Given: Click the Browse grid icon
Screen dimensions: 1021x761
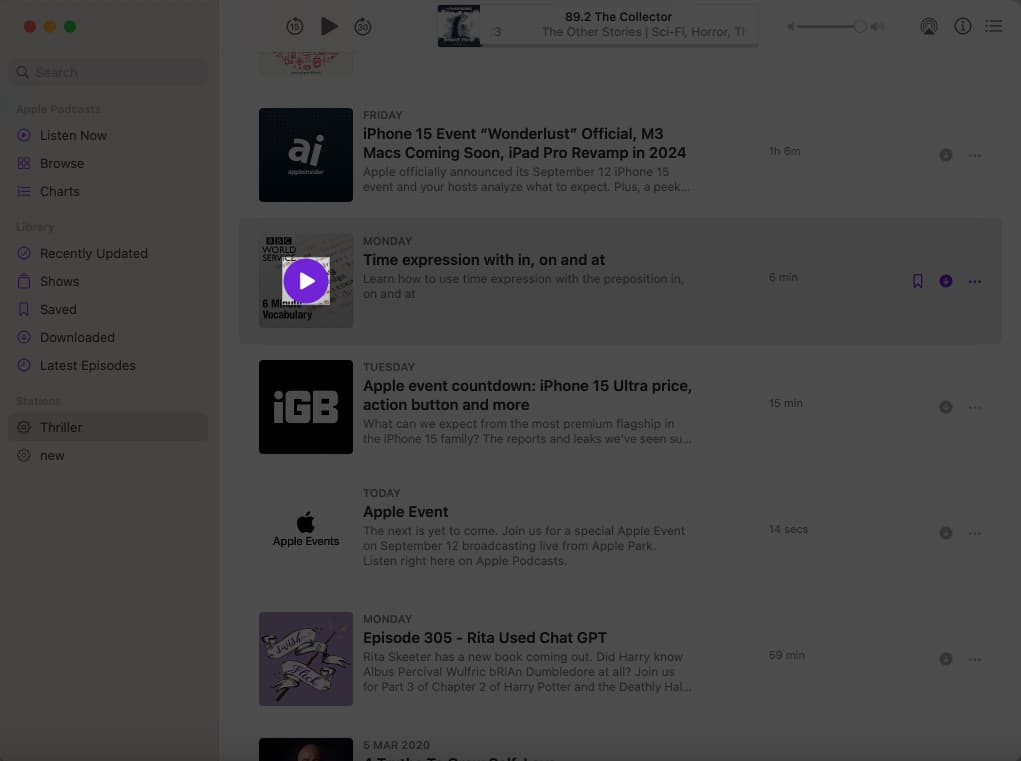Looking at the screenshot, I should pyautogui.click(x=24, y=163).
